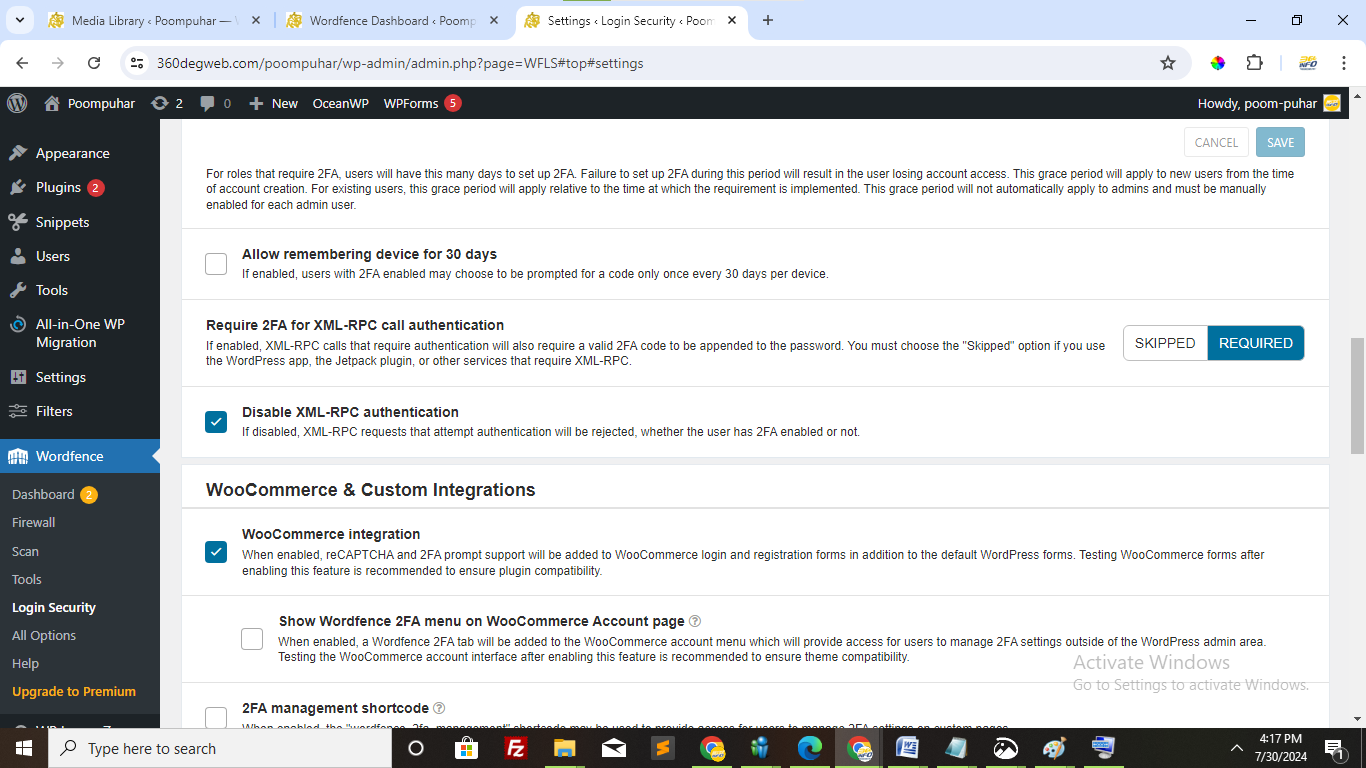1366x768 pixels.
Task: Open a new browser tab
Action: pos(768,20)
